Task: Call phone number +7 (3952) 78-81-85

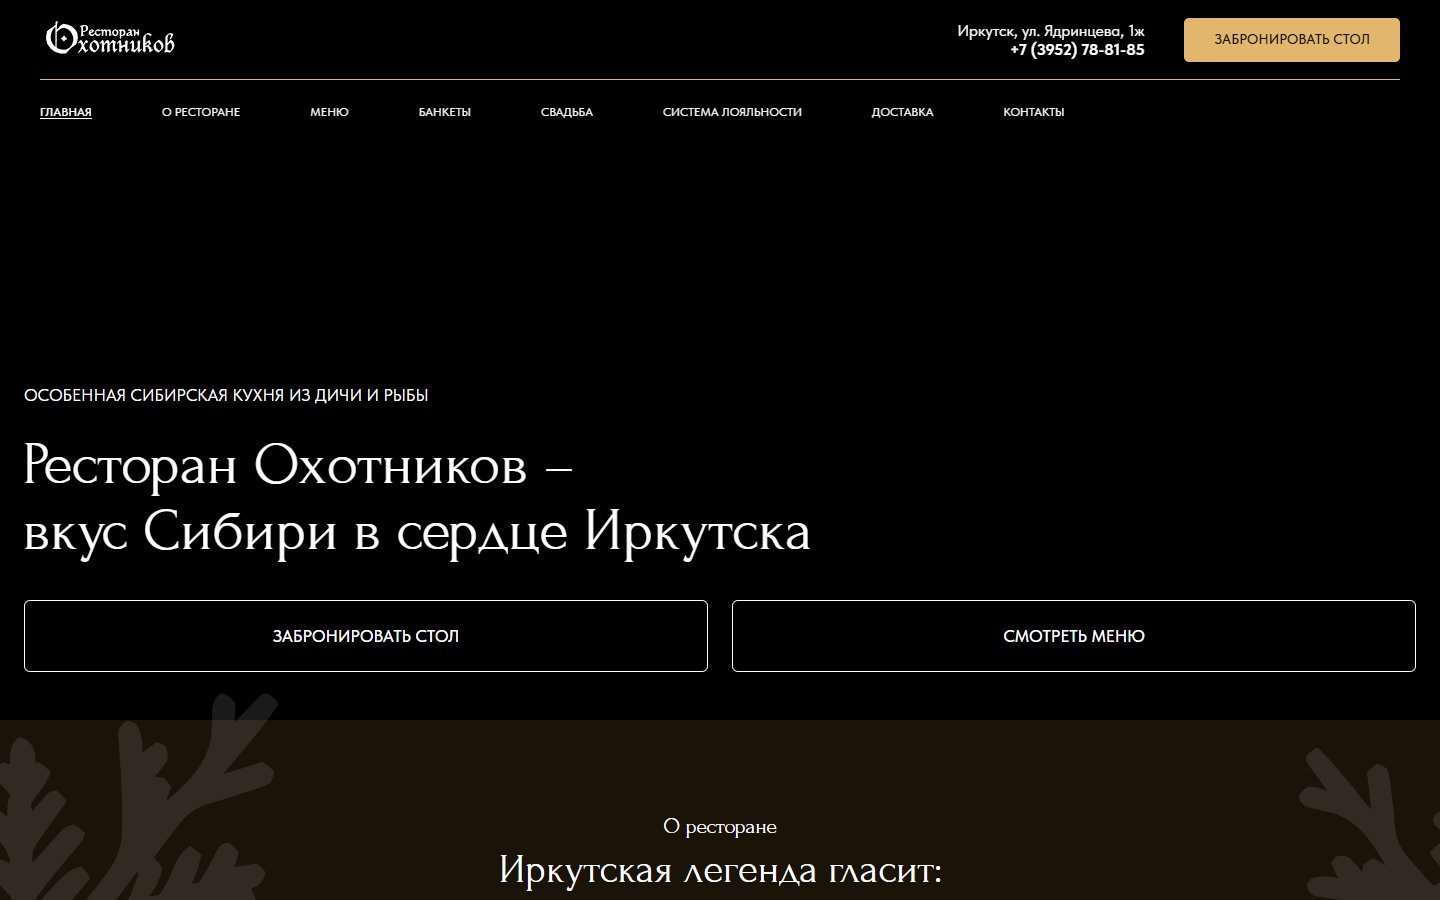Action: click(x=1077, y=50)
